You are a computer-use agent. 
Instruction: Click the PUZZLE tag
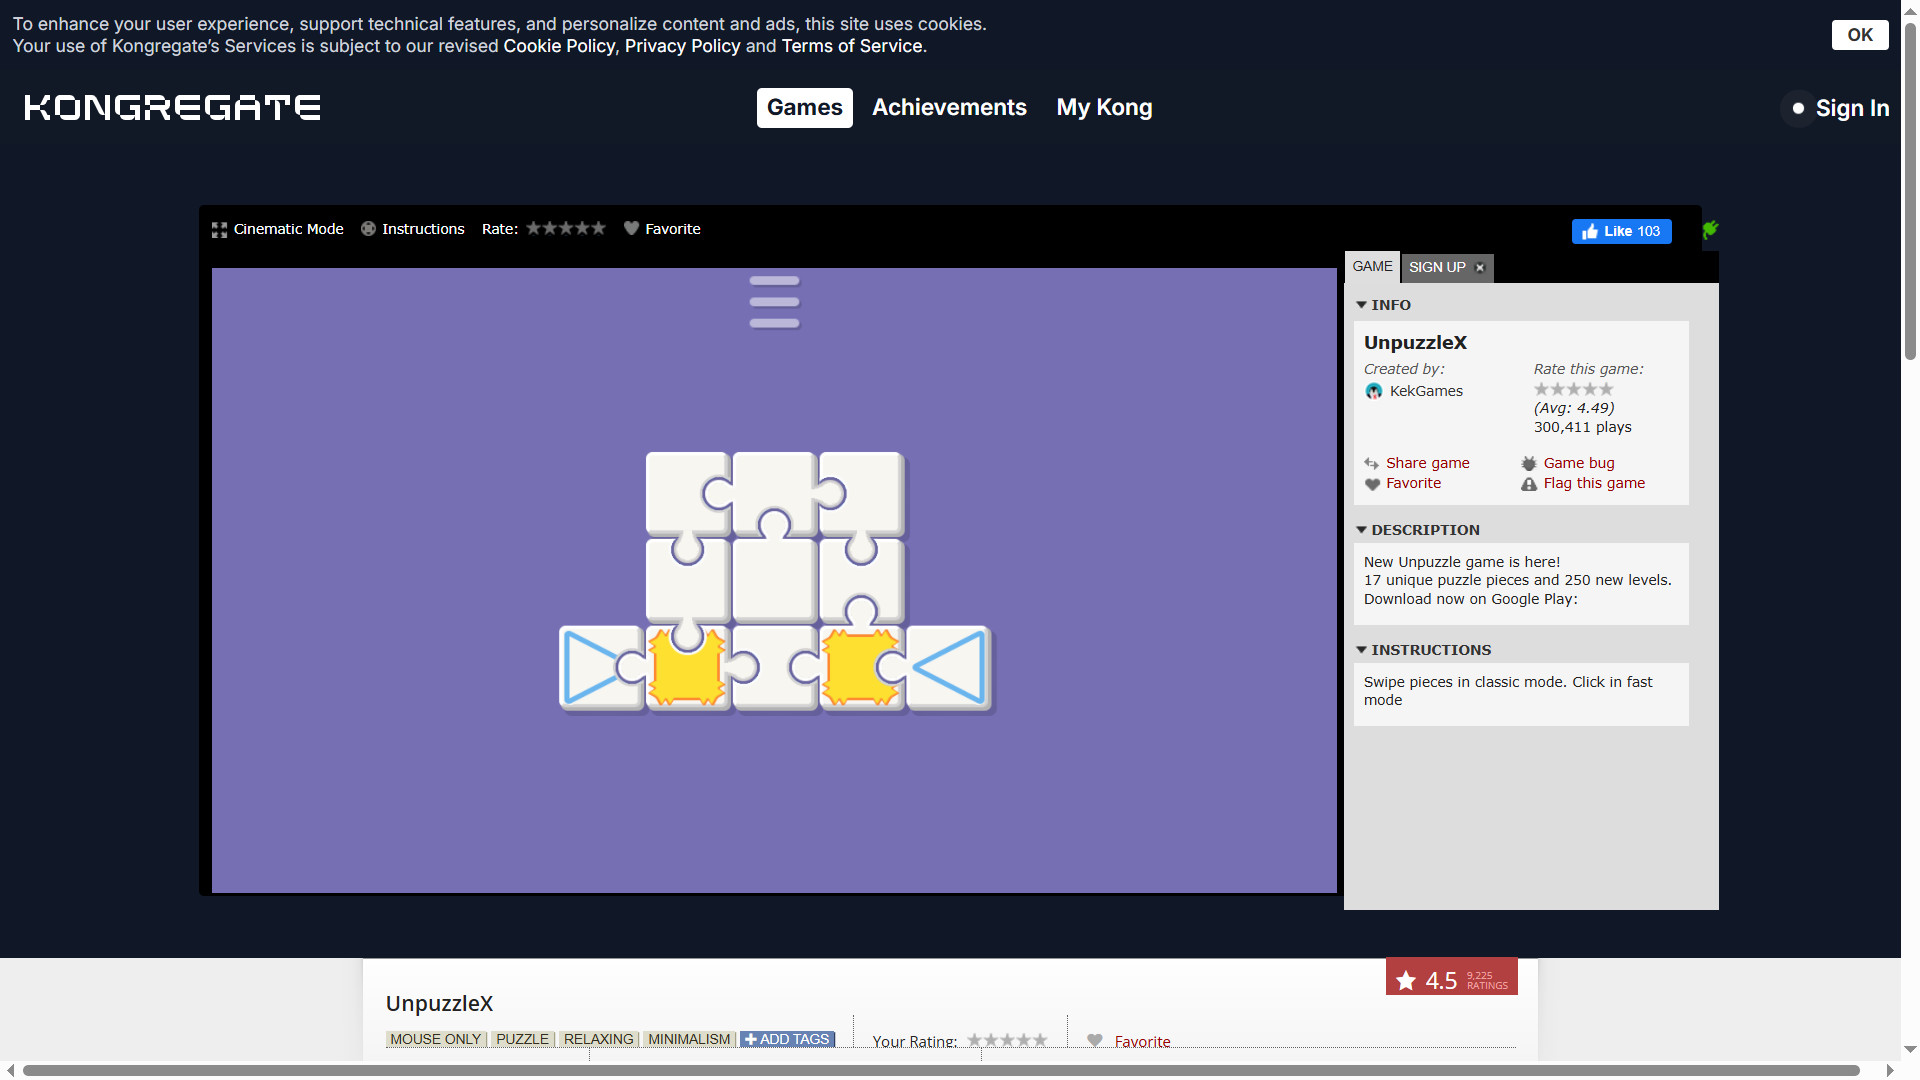click(x=522, y=1039)
